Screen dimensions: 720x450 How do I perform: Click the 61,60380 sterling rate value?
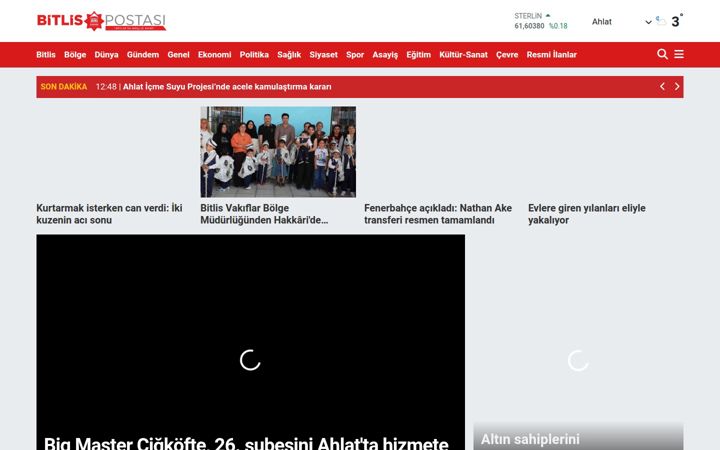[x=529, y=26]
